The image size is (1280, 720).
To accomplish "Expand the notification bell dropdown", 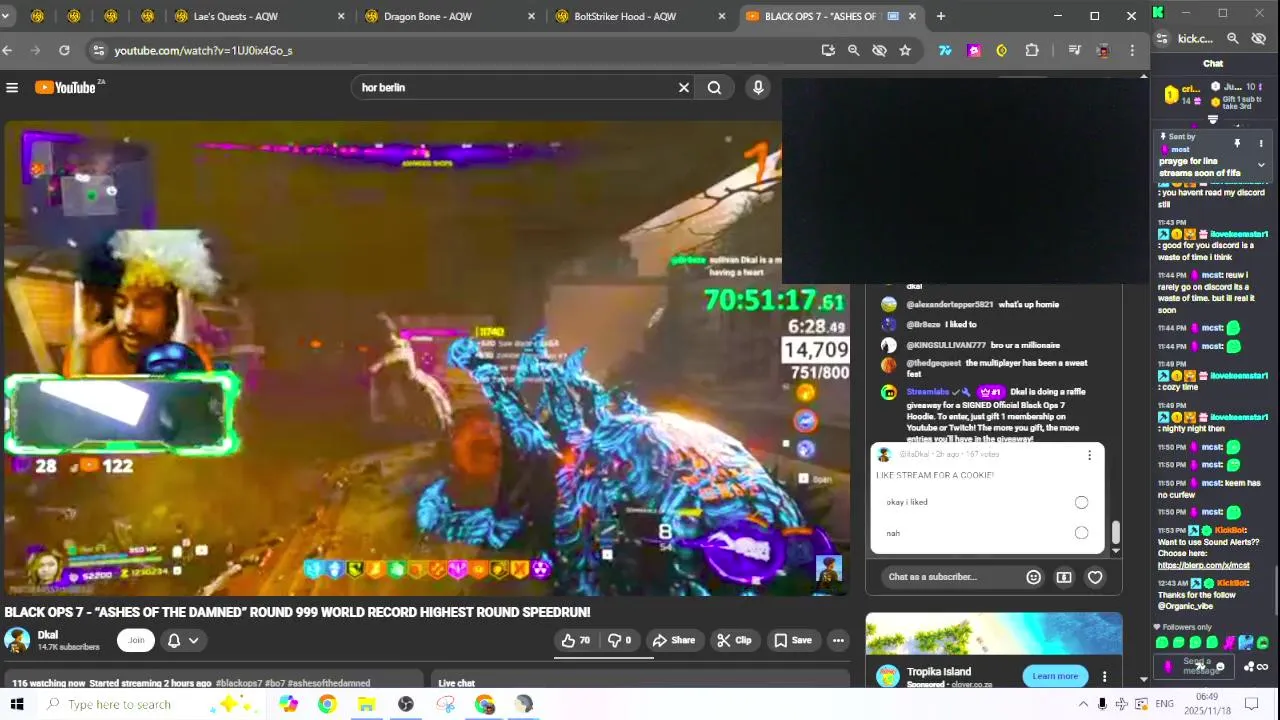I will [x=183, y=640].
